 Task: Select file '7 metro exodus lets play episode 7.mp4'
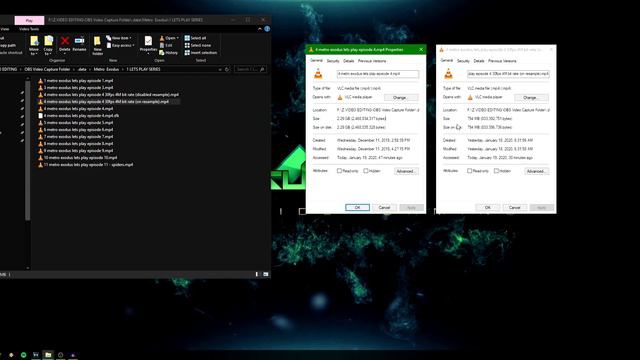coord(78,137)
